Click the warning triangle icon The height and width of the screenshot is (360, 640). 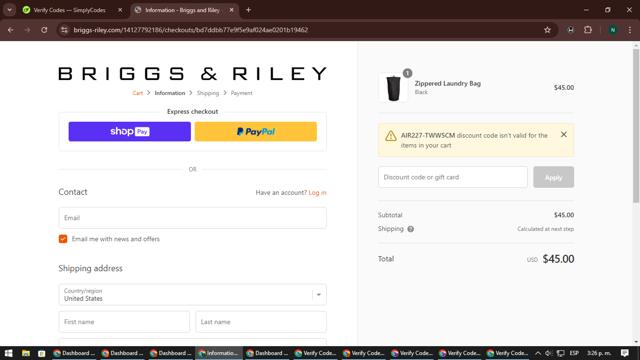coord(391,136)
